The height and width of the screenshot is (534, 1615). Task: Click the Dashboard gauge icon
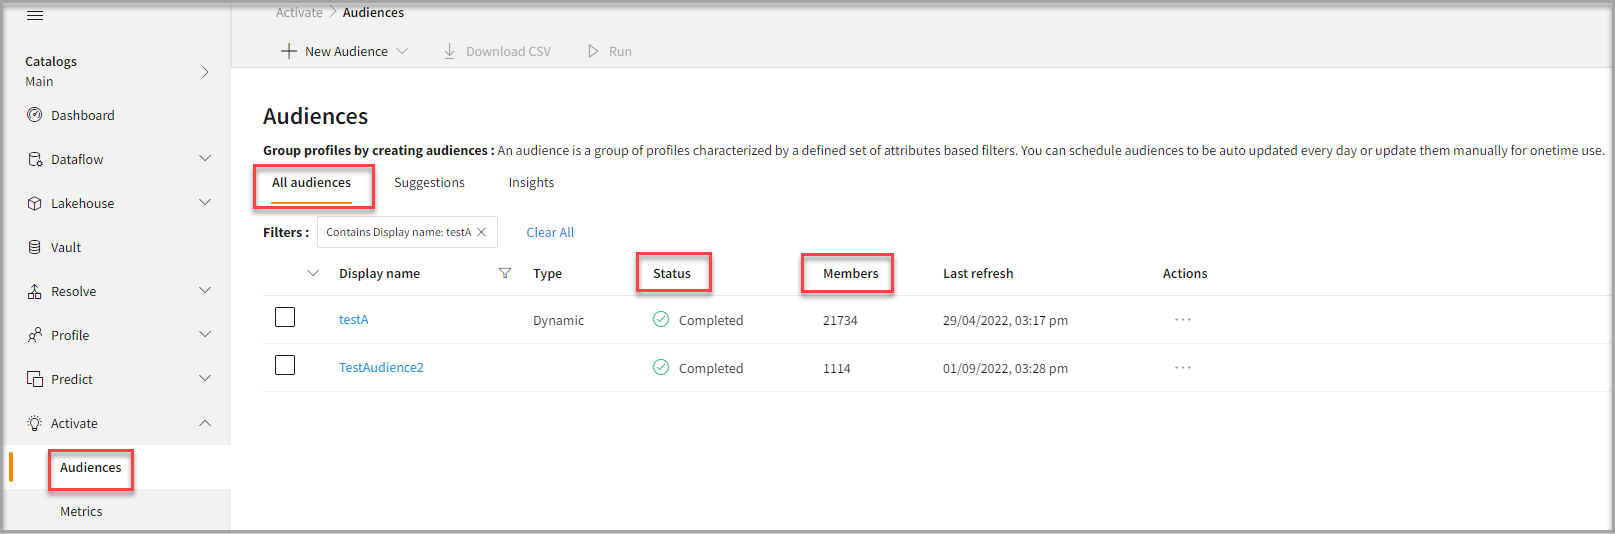tap(34, 115)
